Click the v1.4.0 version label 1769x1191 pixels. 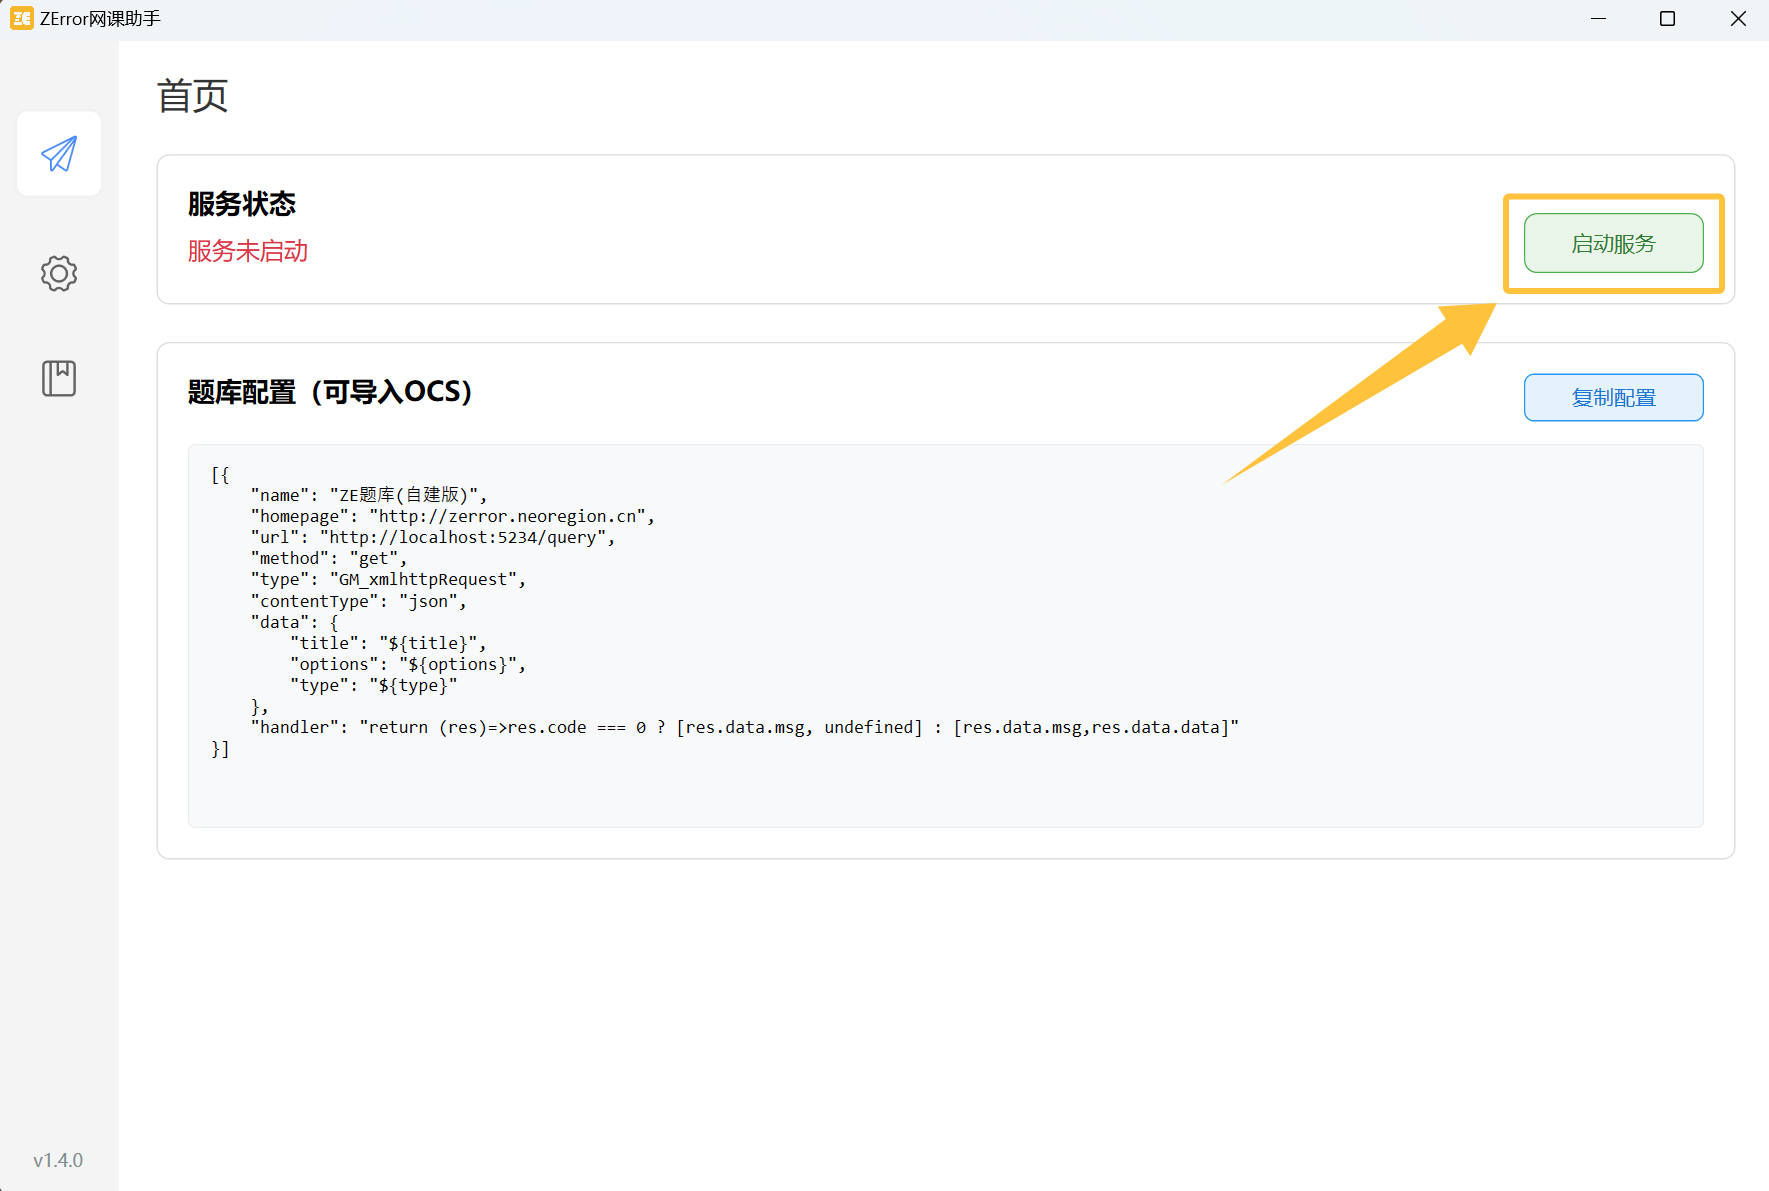click(58, 1160)
